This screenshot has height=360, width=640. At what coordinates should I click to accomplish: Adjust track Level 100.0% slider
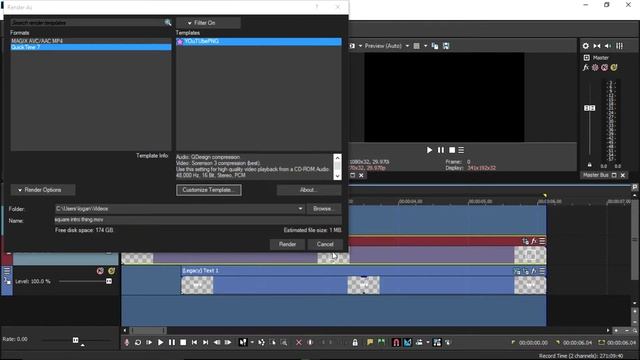[109, 281]
